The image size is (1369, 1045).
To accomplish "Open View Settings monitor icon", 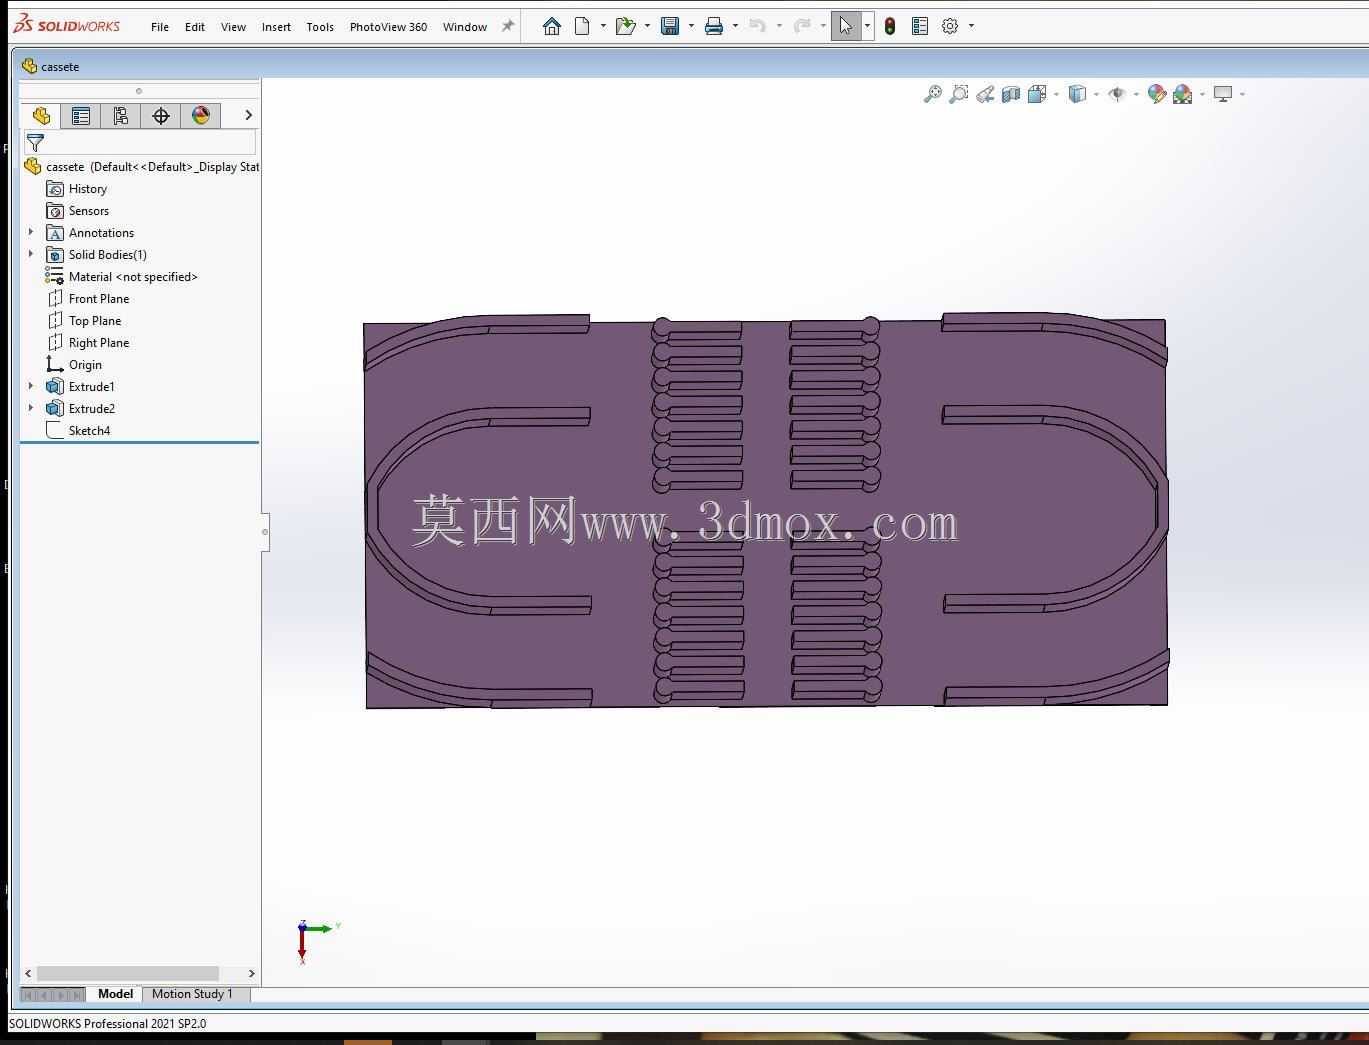I will point(1222,94).
